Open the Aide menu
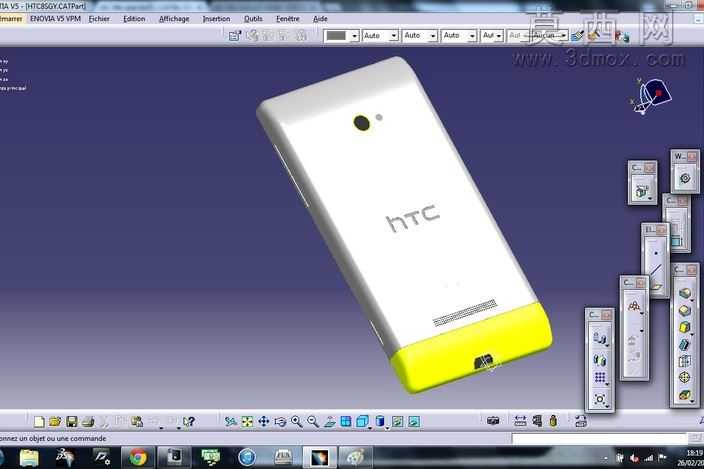704x469 pixels. tap(320, 19)
